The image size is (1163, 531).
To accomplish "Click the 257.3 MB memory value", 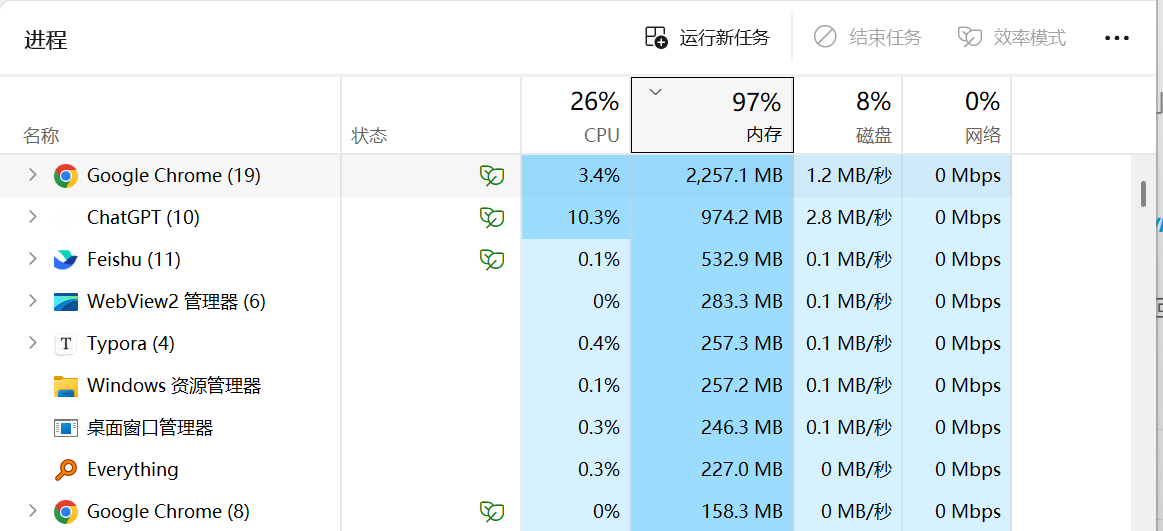I will [742, 344].
